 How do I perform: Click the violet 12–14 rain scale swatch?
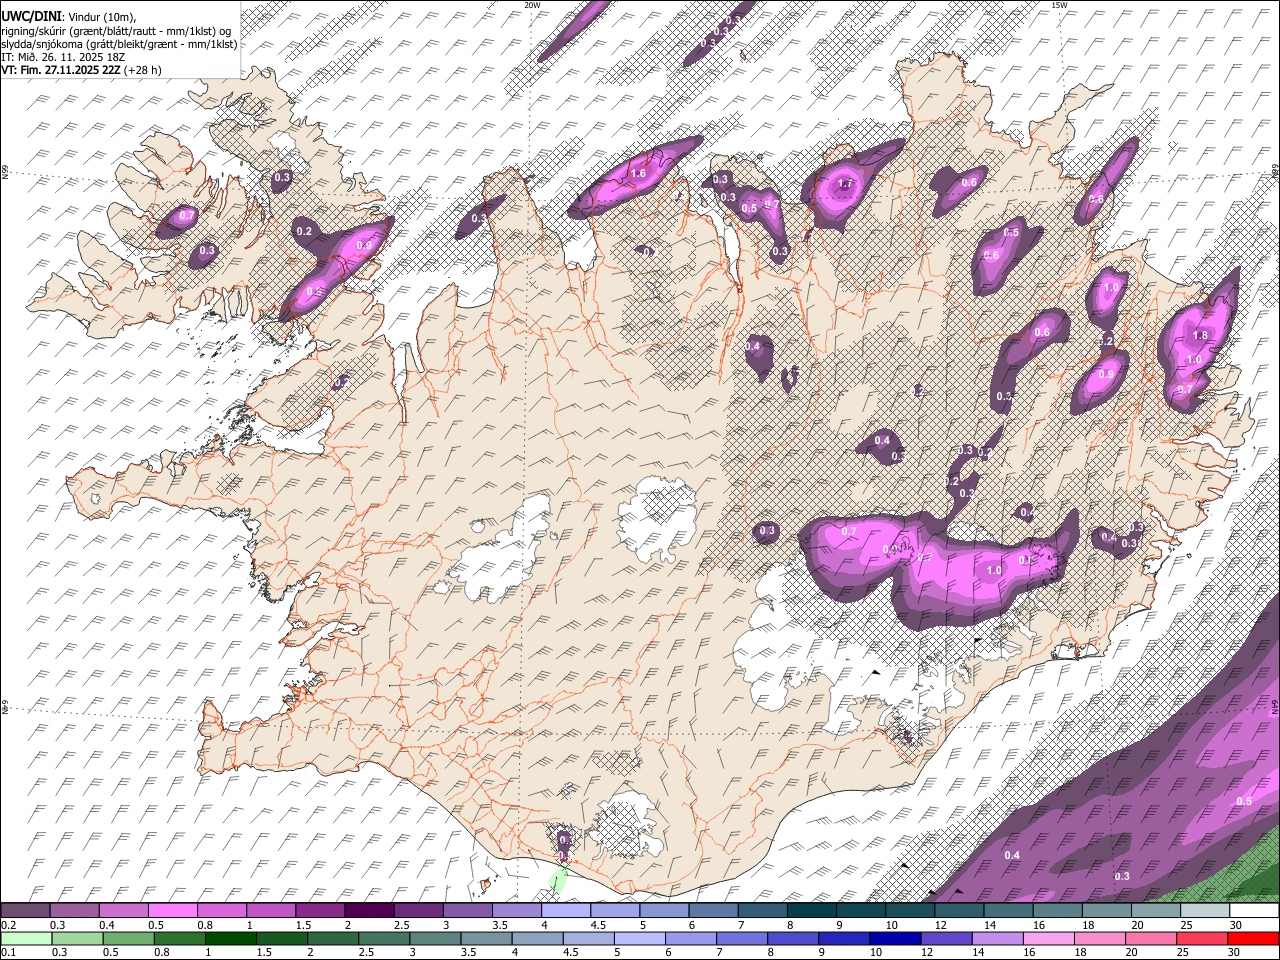coord(947,938)
